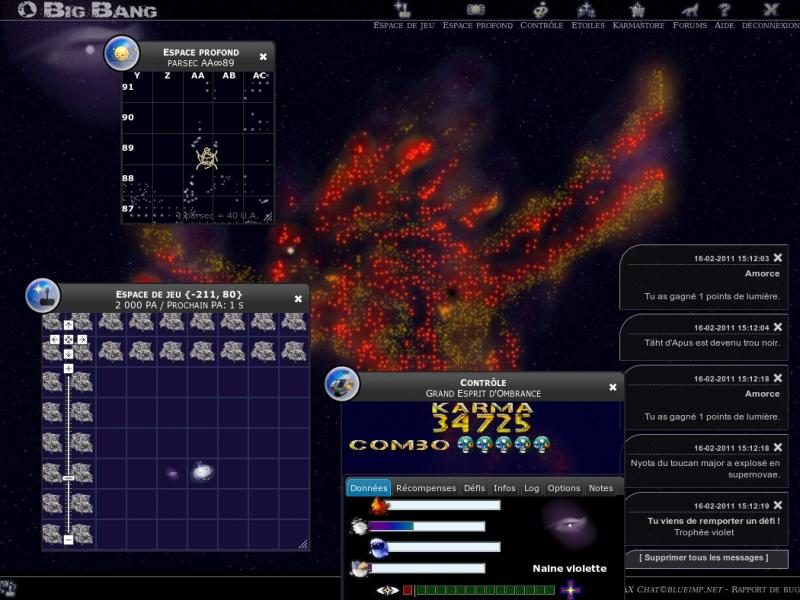The height and width of the screenshot is (600, 800).
Task: Select the fire element icon in the Contrôle panel
Action: click(379, 506)
